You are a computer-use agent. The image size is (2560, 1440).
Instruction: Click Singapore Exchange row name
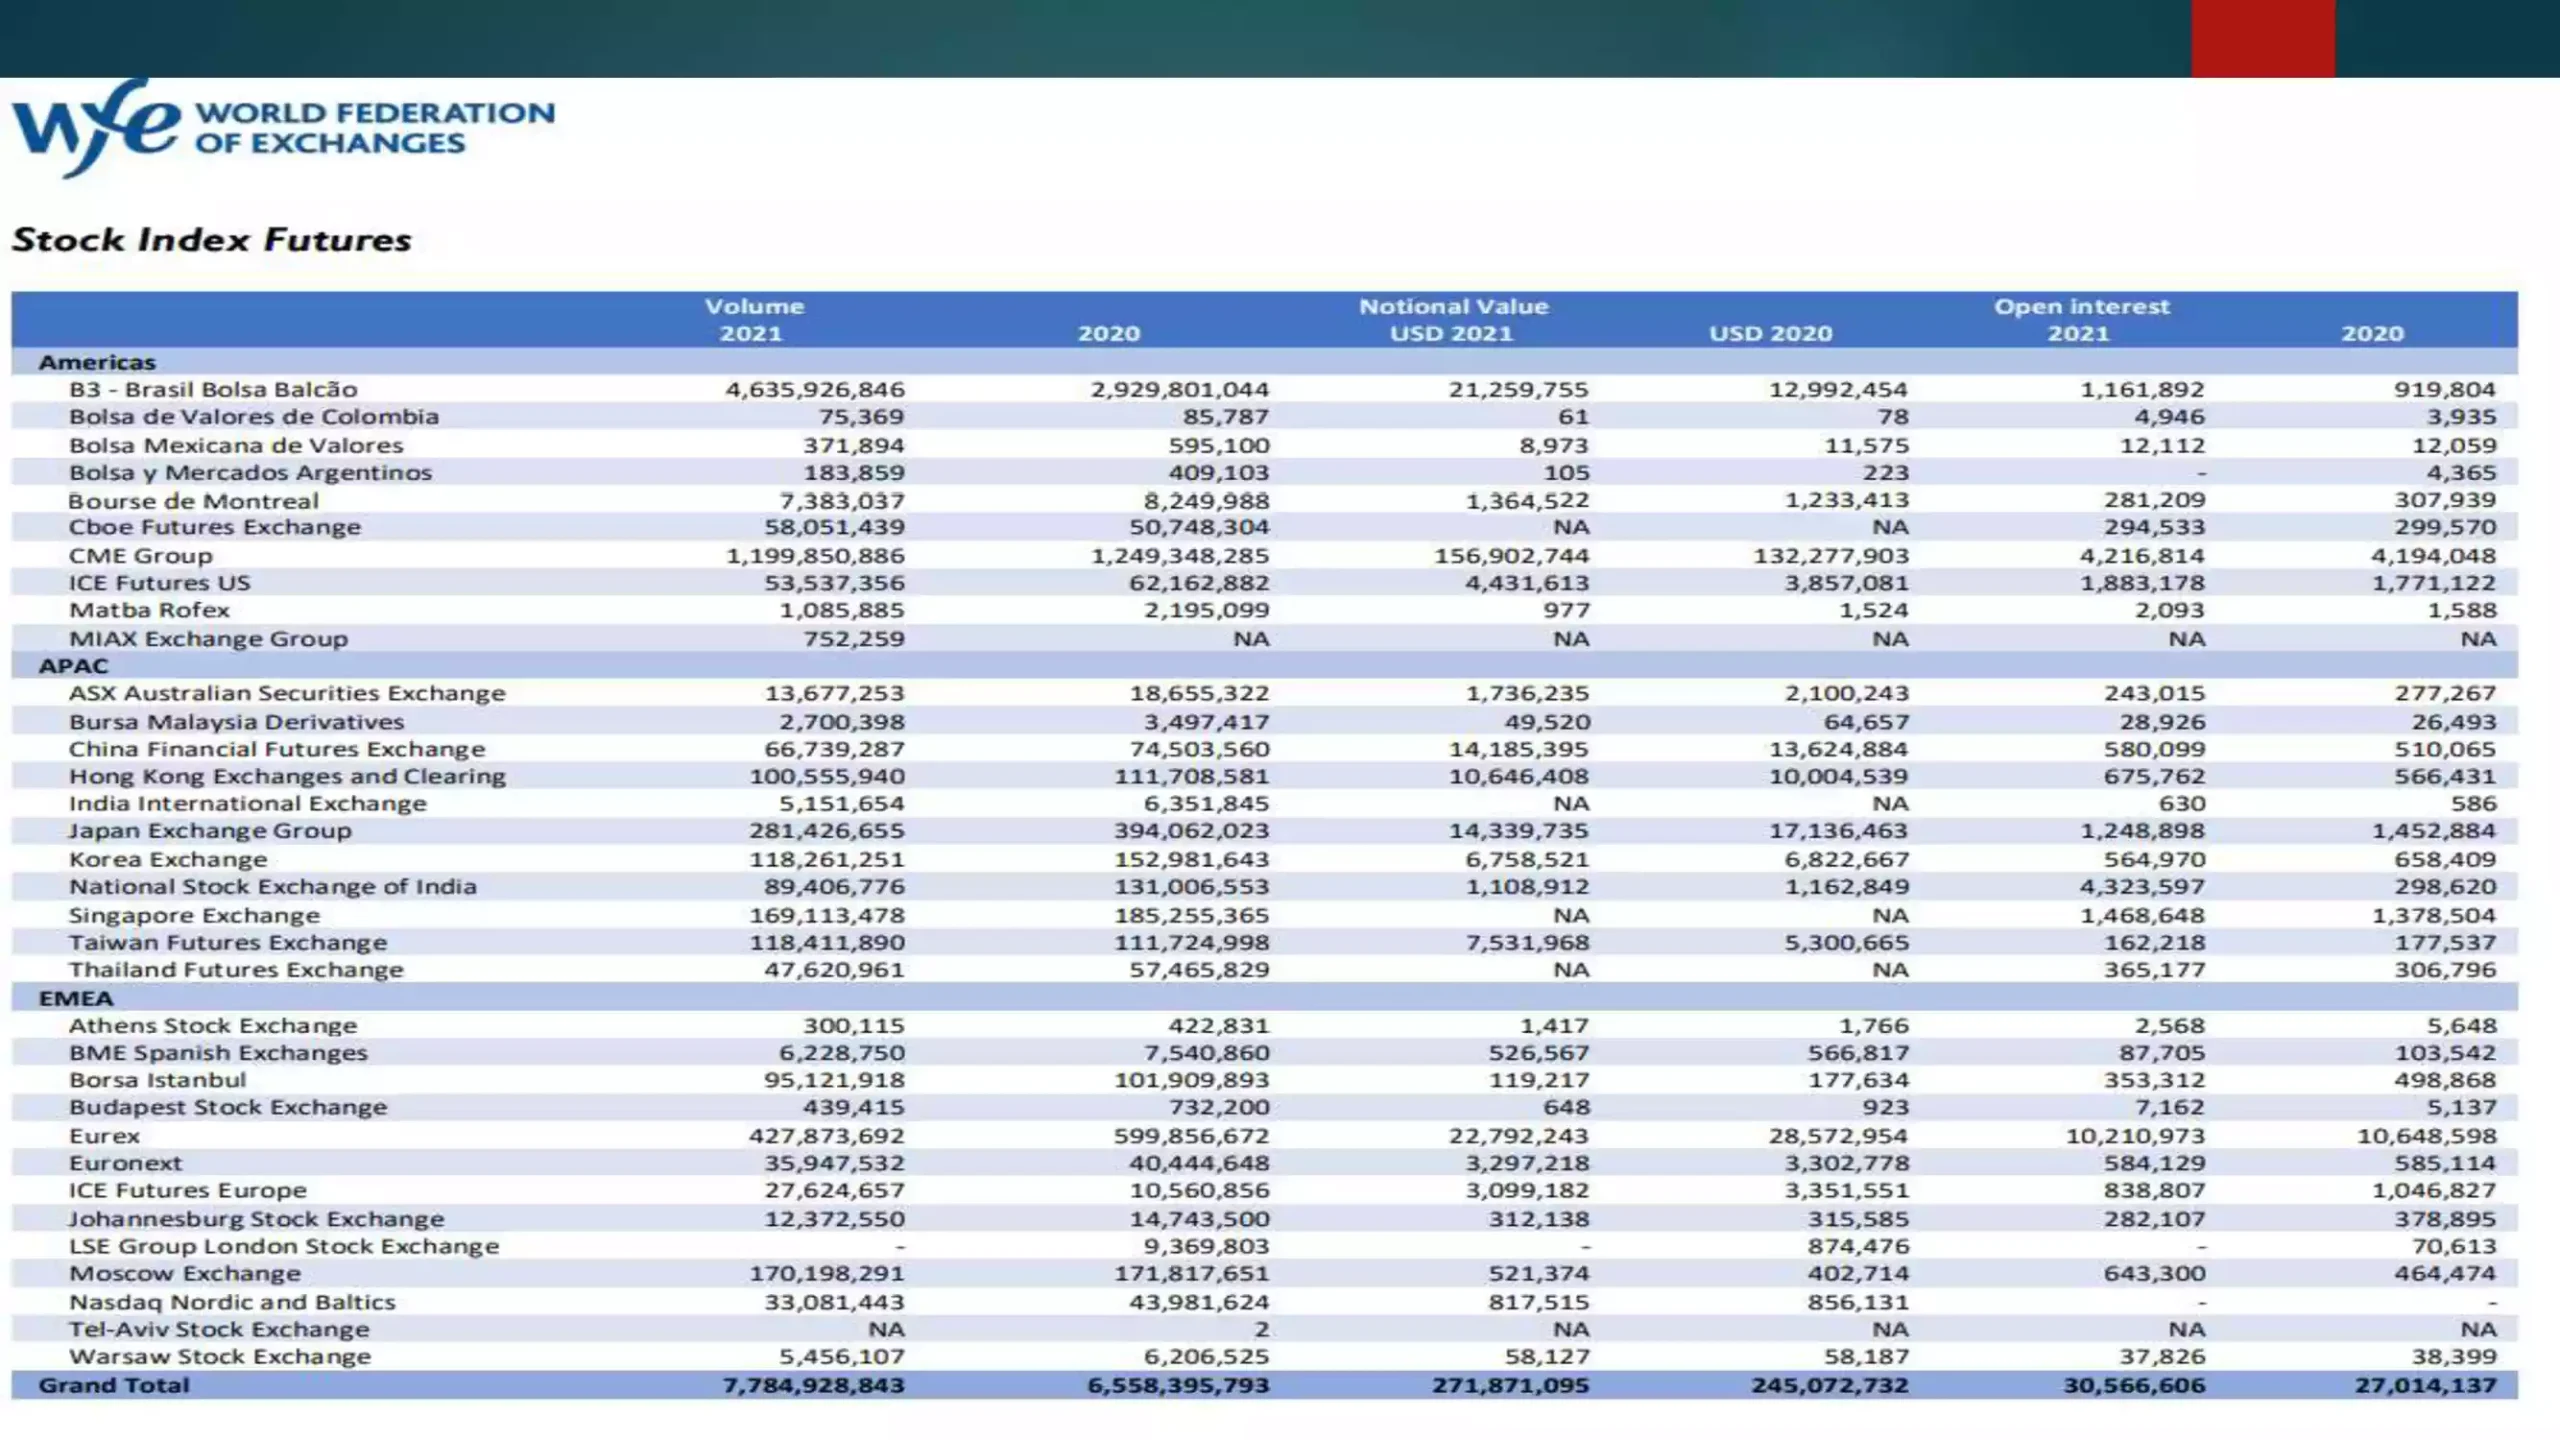(194, 915)
